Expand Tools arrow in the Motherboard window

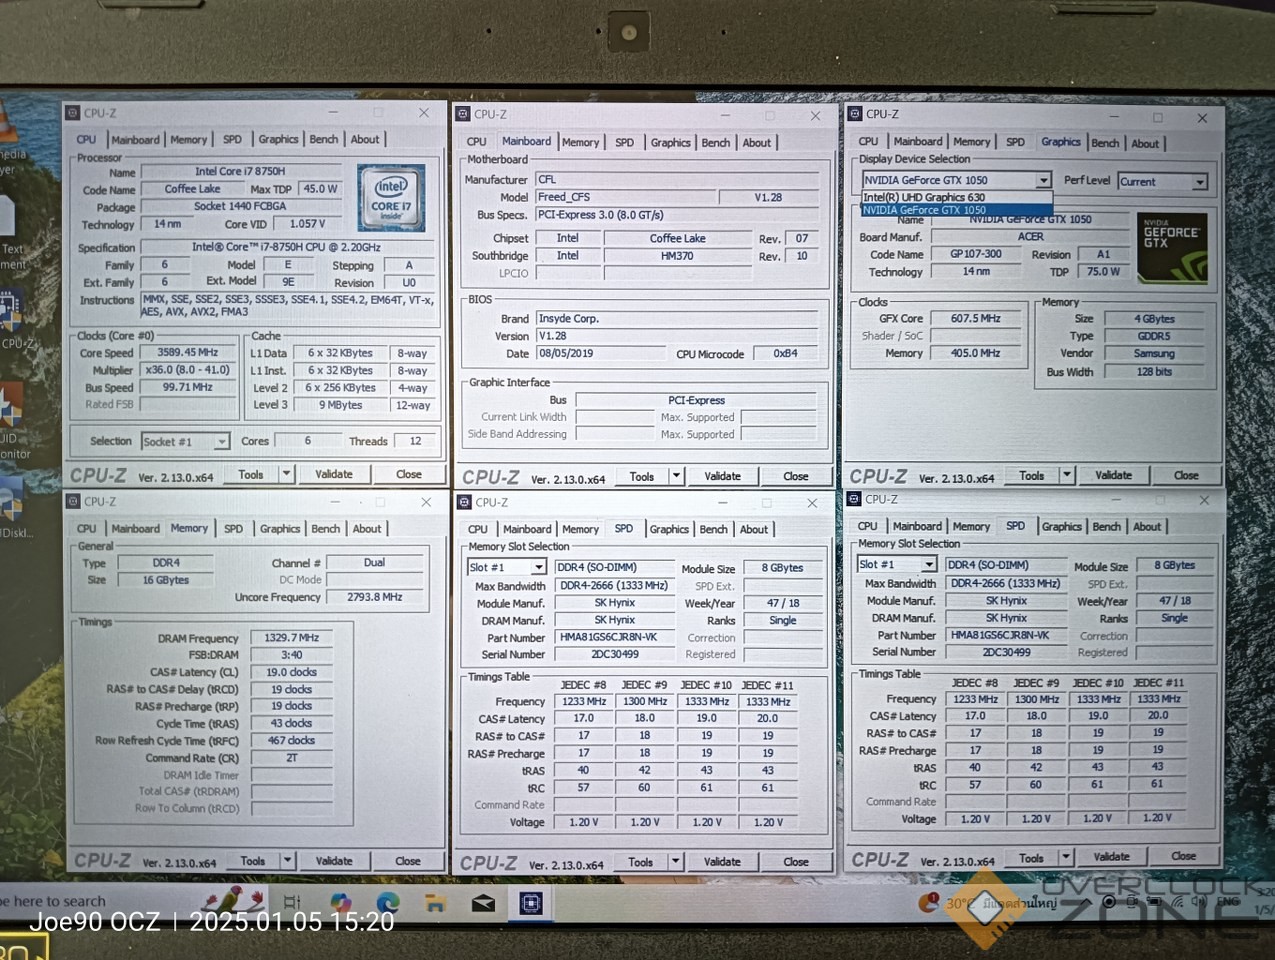click(676, 477)
